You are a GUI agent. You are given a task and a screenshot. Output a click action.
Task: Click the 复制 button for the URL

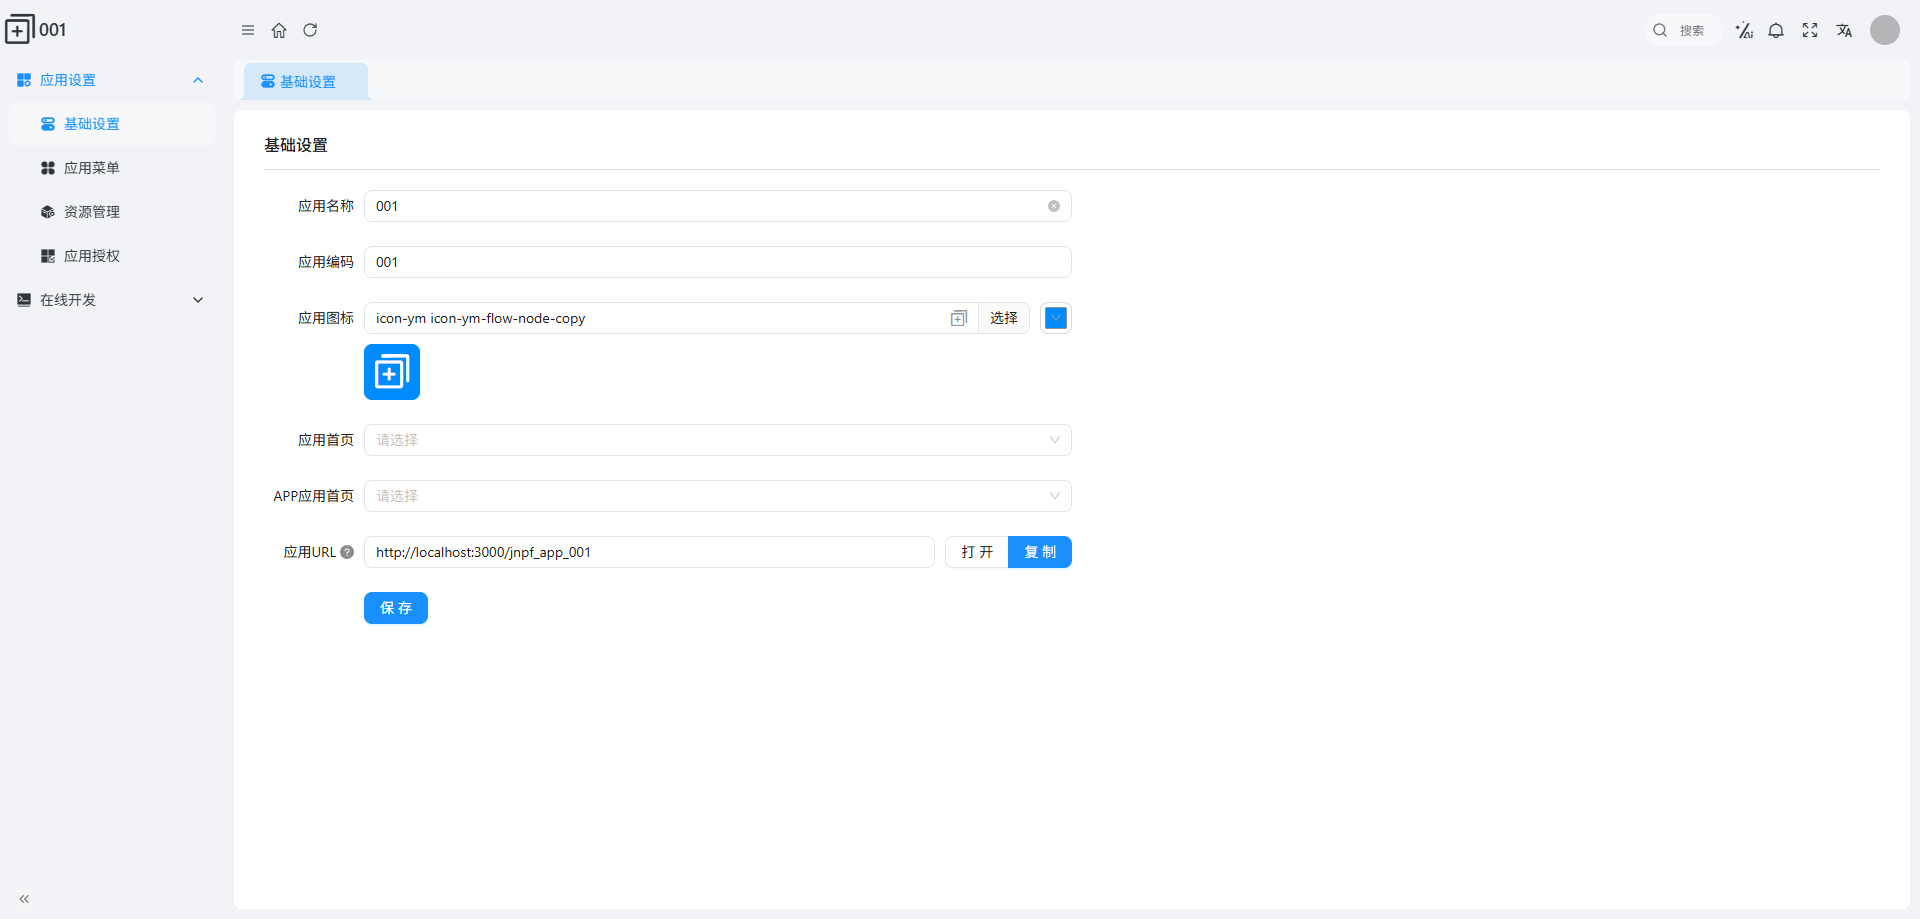click(1040, 552)
